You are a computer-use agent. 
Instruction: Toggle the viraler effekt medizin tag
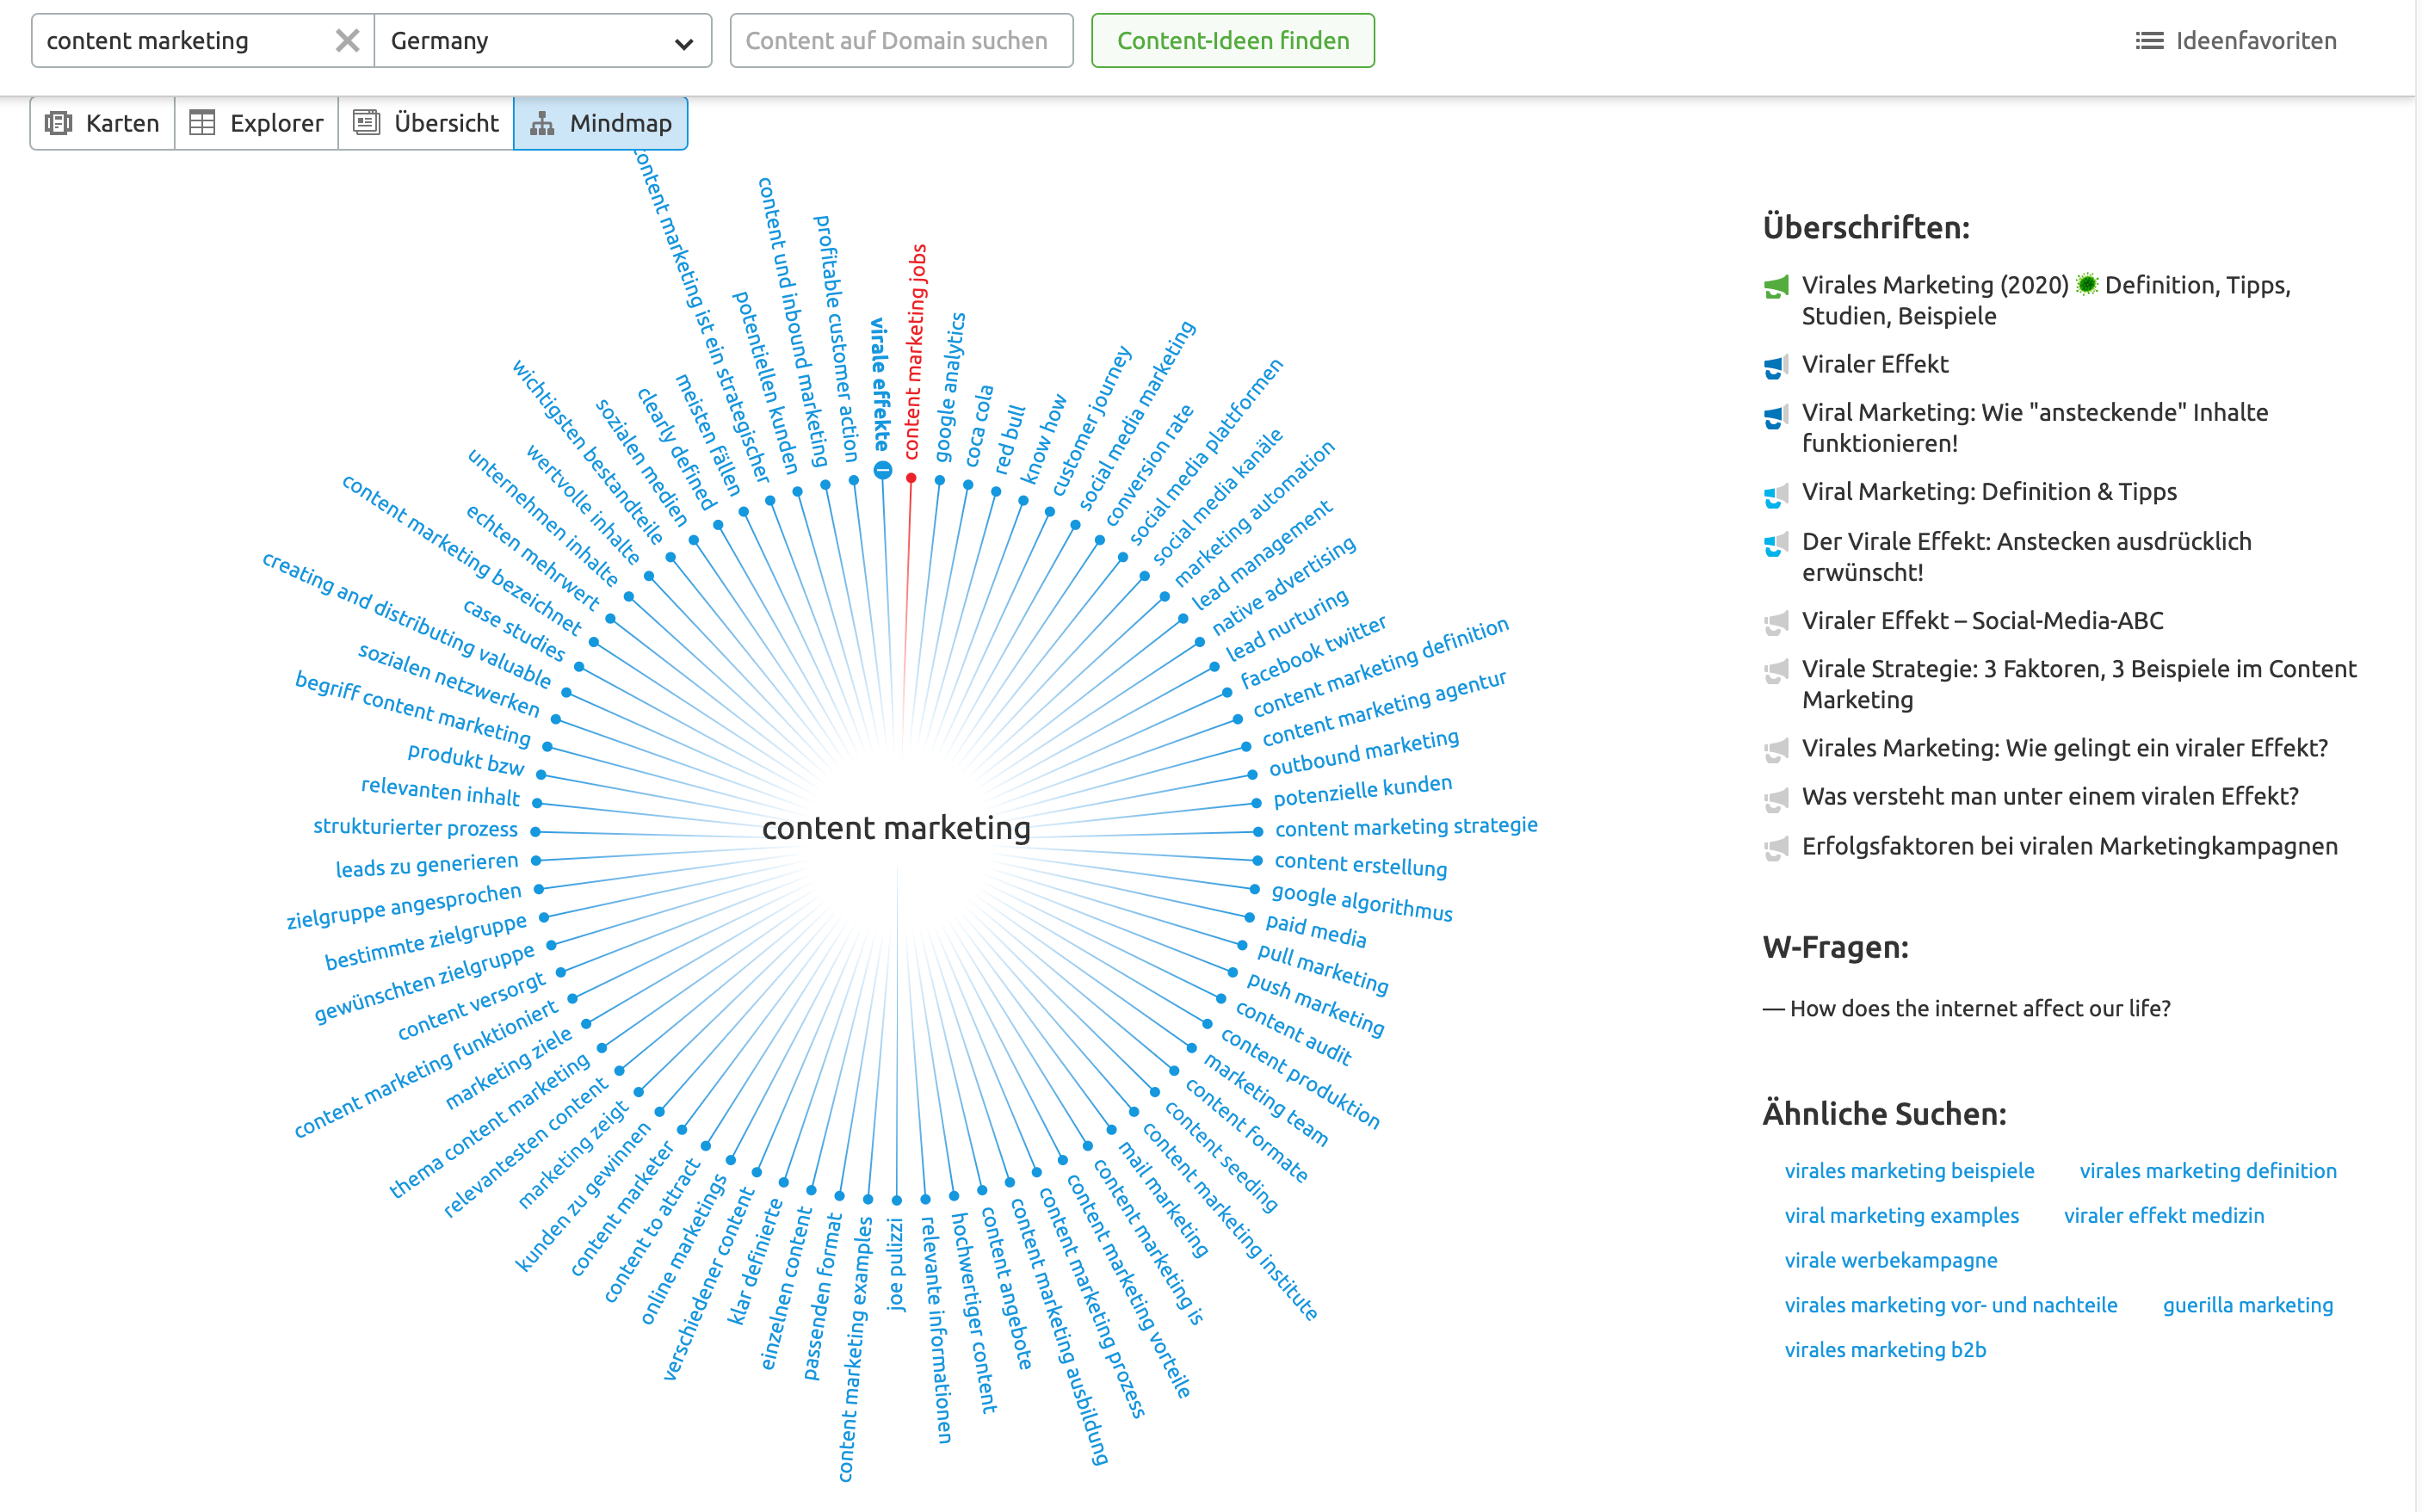(x=2164, y=1214)
